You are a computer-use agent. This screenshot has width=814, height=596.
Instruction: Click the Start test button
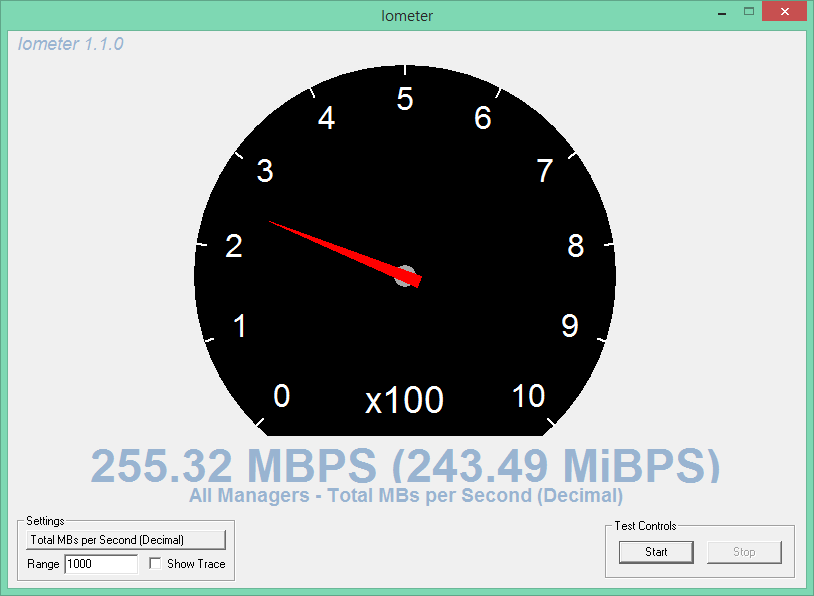(656, 552)
